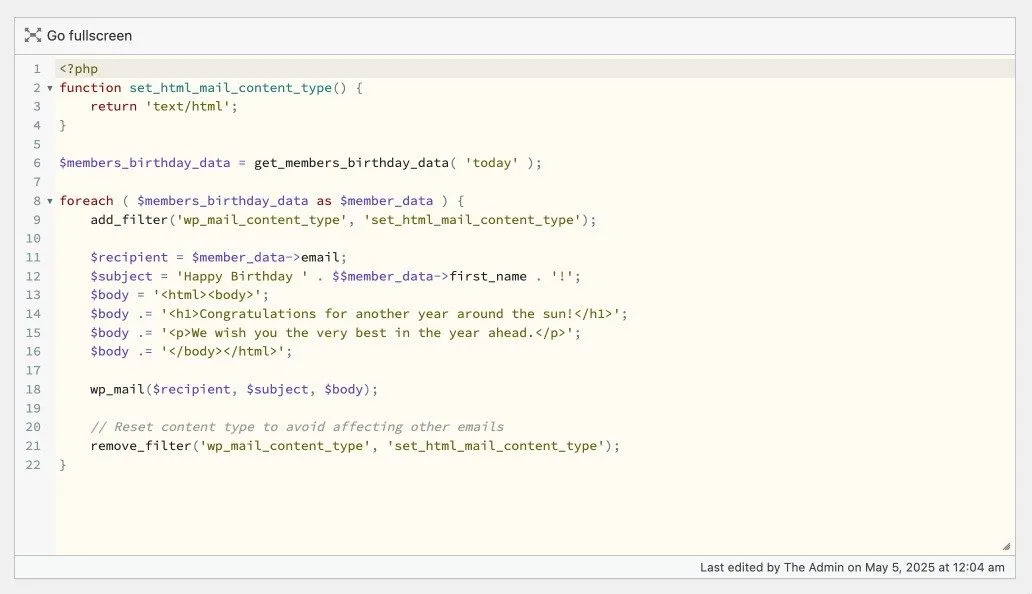Click the '<html><body>' string on line 13
The width and height of the screenshot is (1032, 594).
click(207, 295)
